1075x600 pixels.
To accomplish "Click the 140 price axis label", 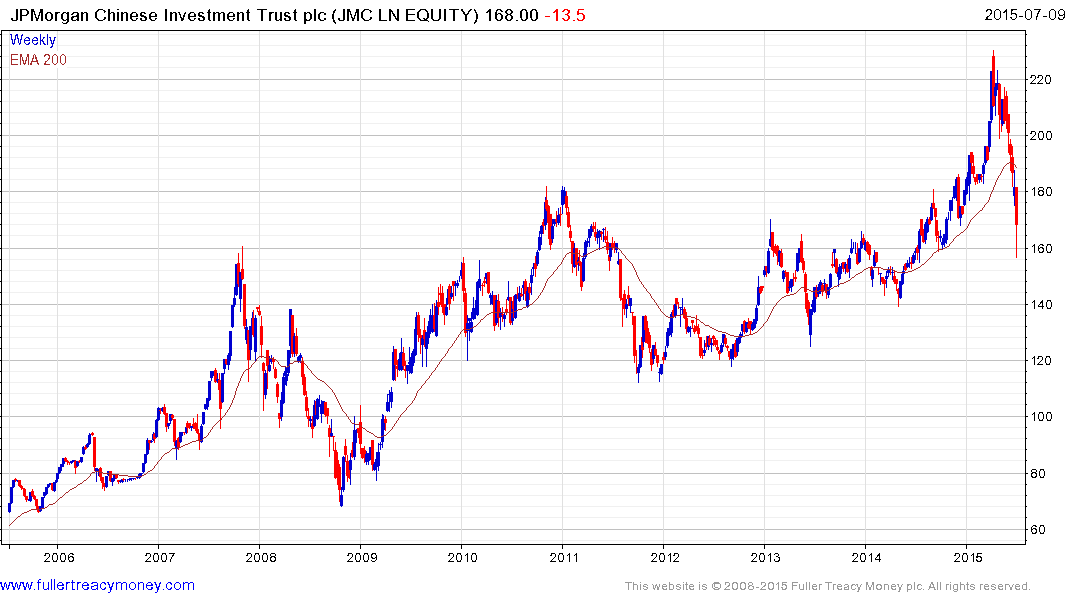I will pyautogui.click(x=1041, y=304).
